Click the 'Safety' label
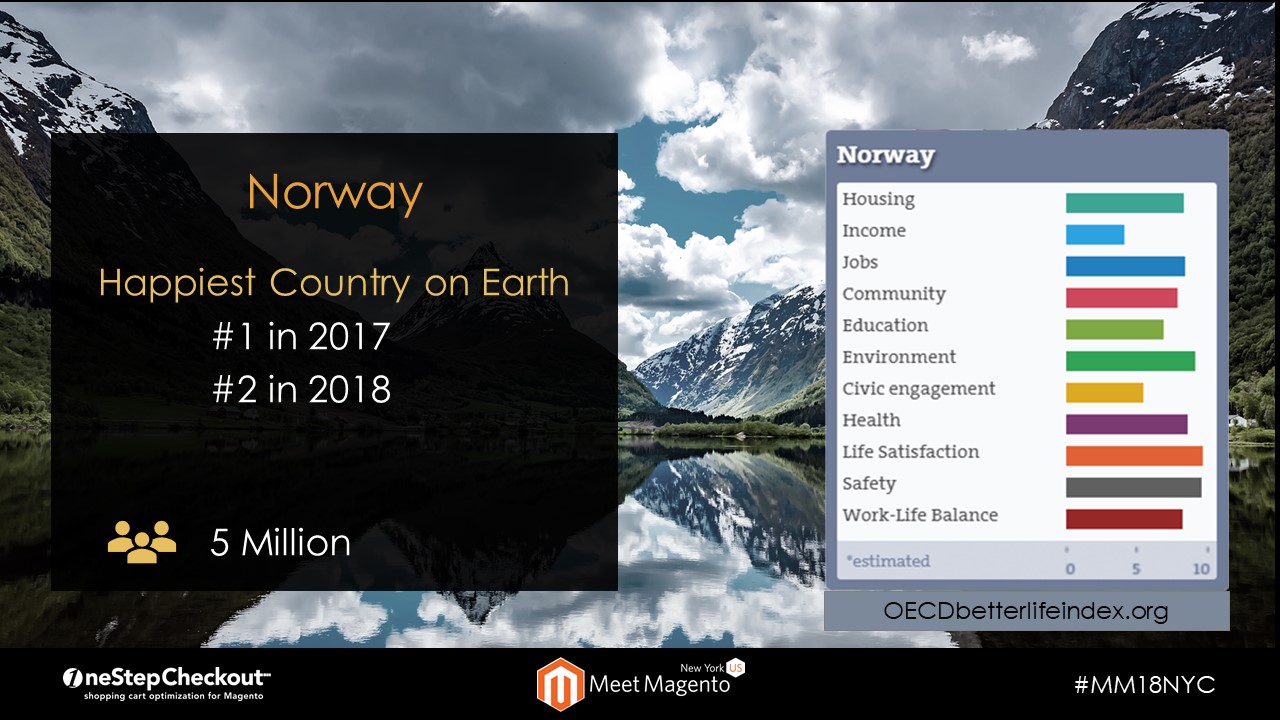 pos(869,484)
